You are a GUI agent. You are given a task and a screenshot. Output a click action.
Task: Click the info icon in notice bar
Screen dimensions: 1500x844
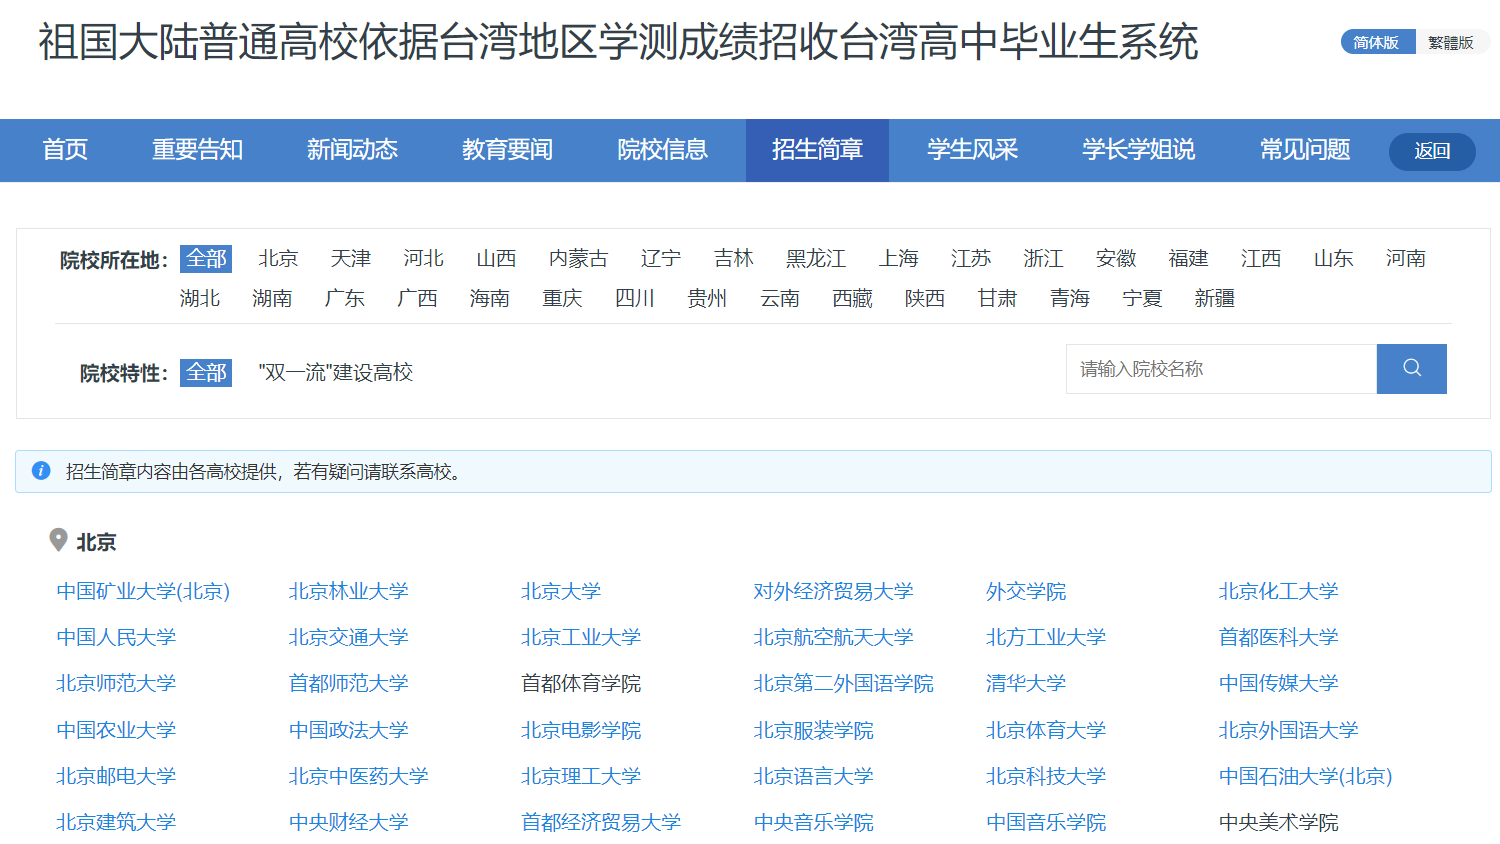tap(41, 471)
